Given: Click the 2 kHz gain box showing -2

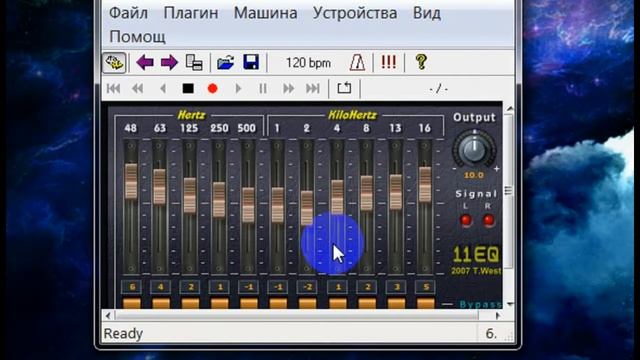Looking at the screenshot, I should 307,287.
